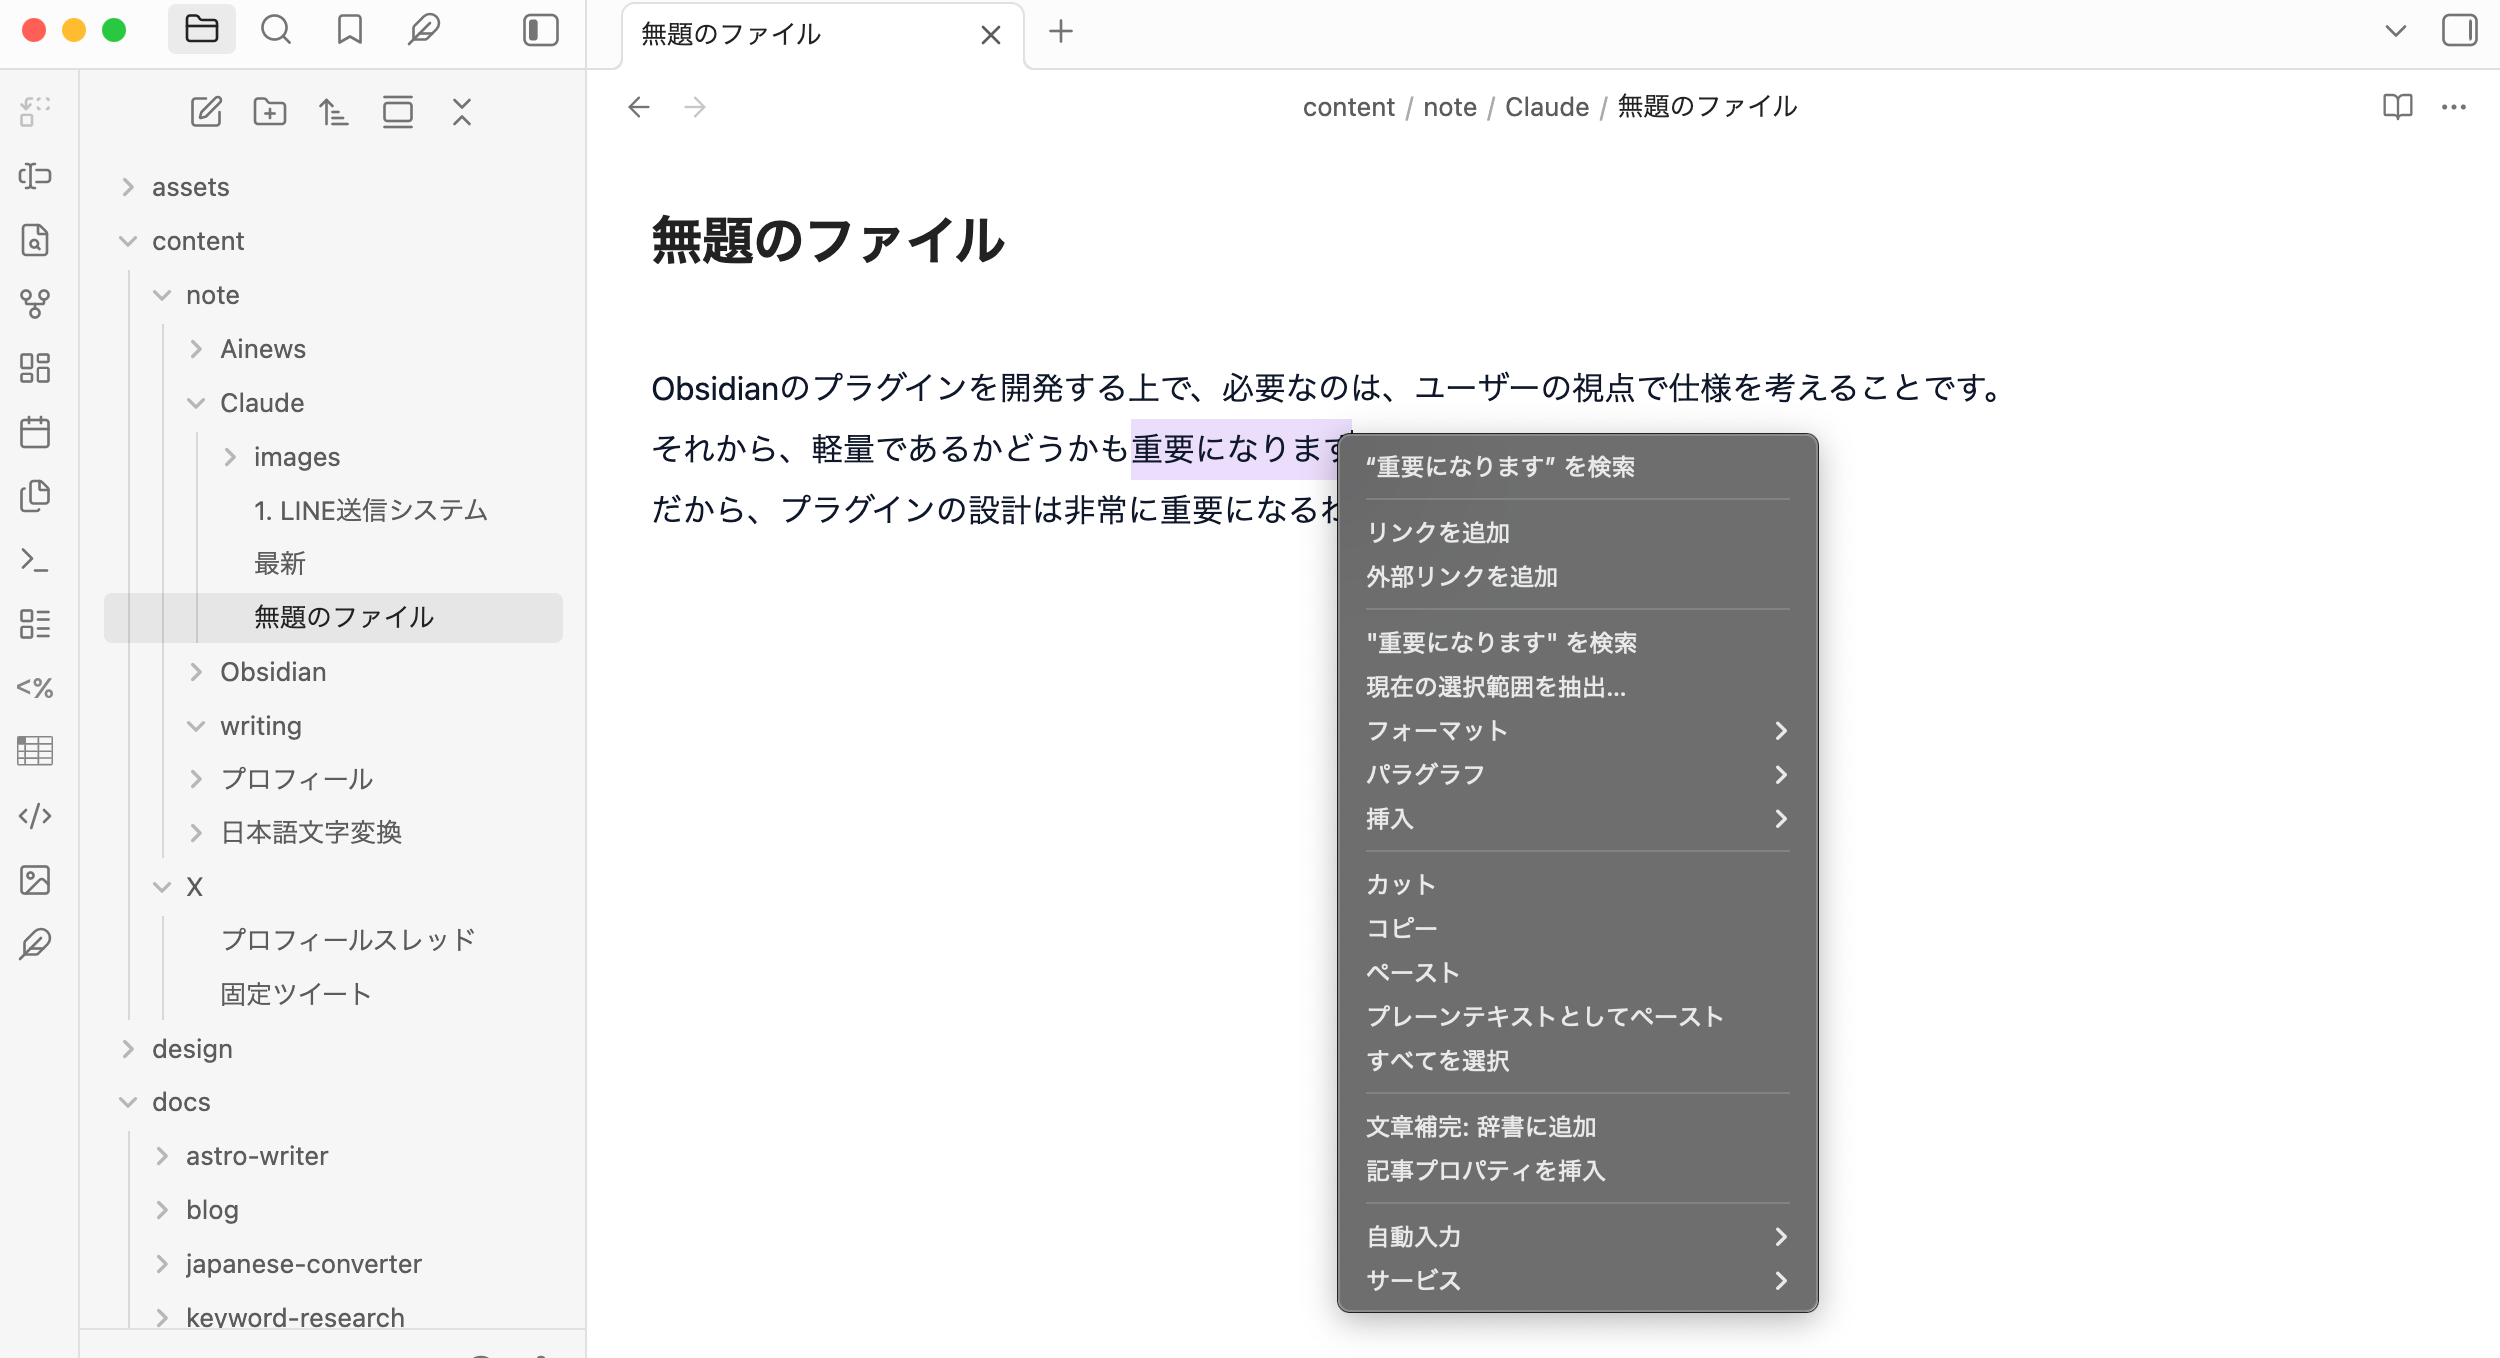
Task: Open the 固定ツイート note
Action: point(296,995)
